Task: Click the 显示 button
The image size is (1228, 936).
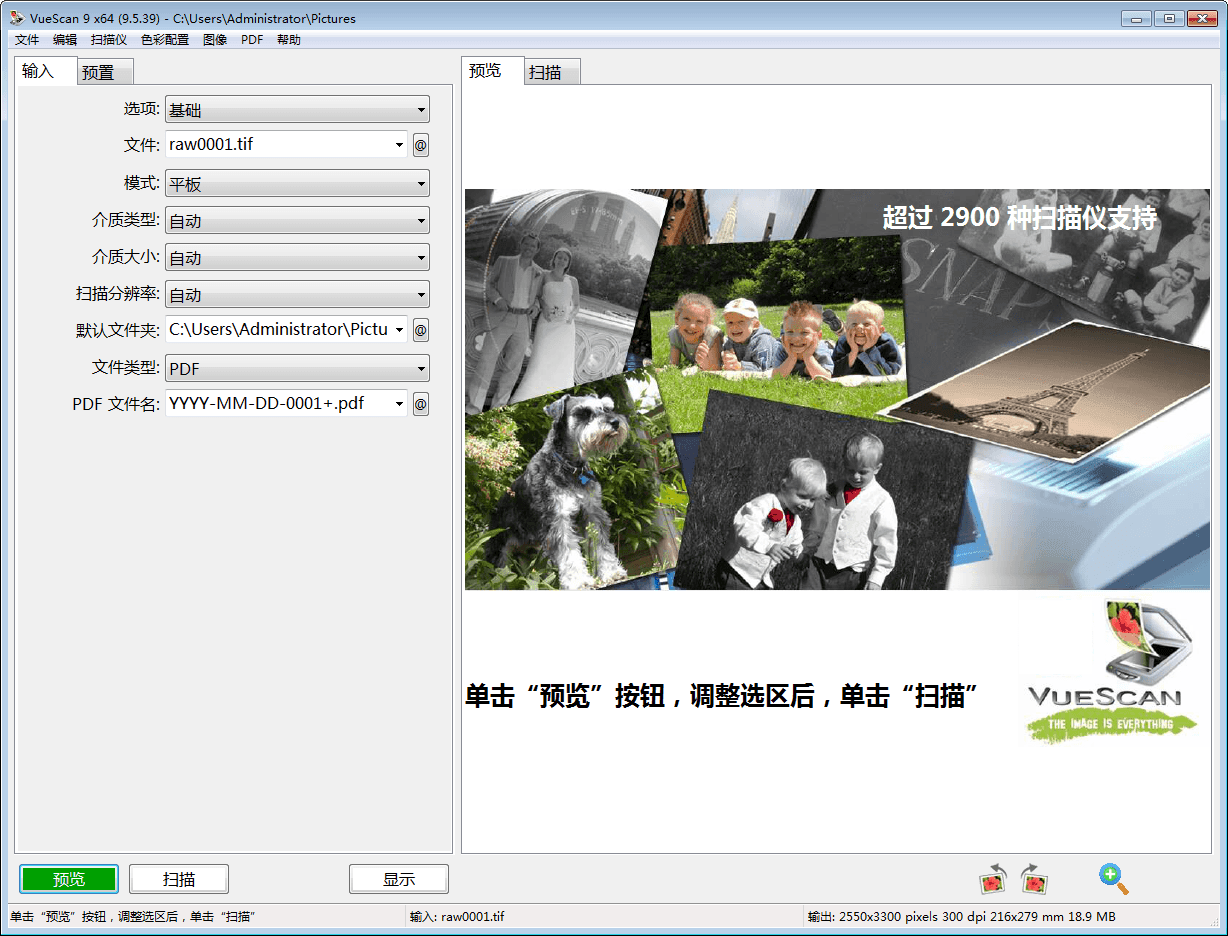Action: pyautogui.click(x=398, y=879)
